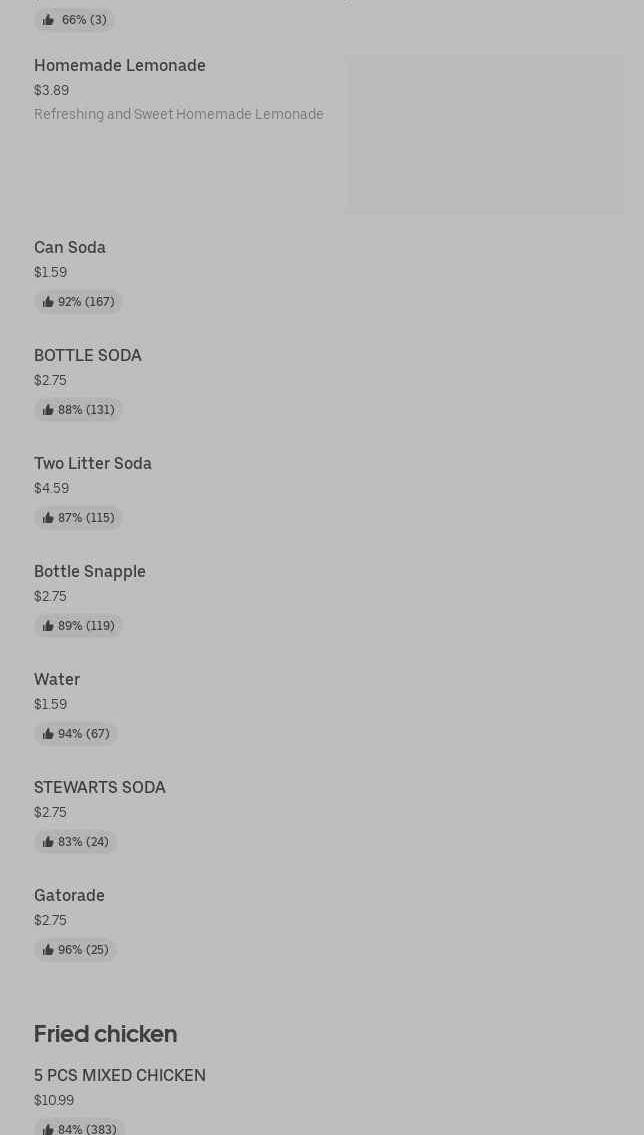Image resolution: width=644 pixels, height=1135 pixels.
Task: Choose the Two Litter Soda title
Action: coord(93,464)
